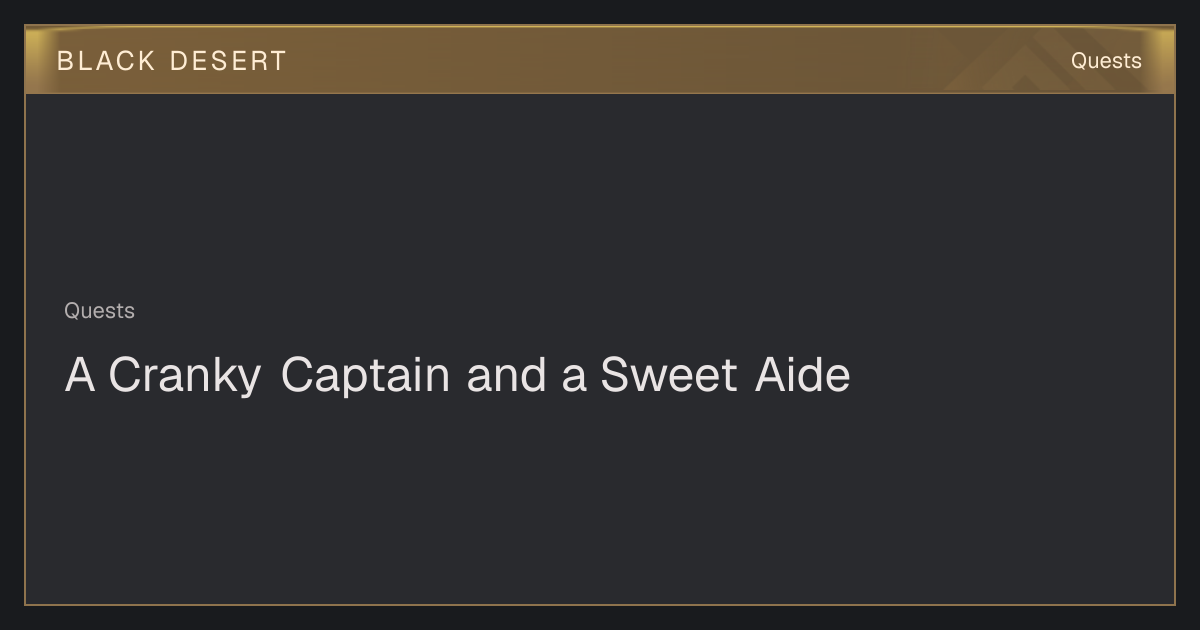Click the gold panel border at the bottom

point(600,604)
